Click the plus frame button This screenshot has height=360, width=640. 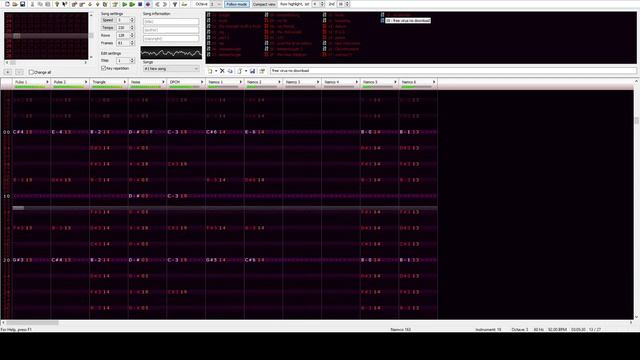(8, 72)
